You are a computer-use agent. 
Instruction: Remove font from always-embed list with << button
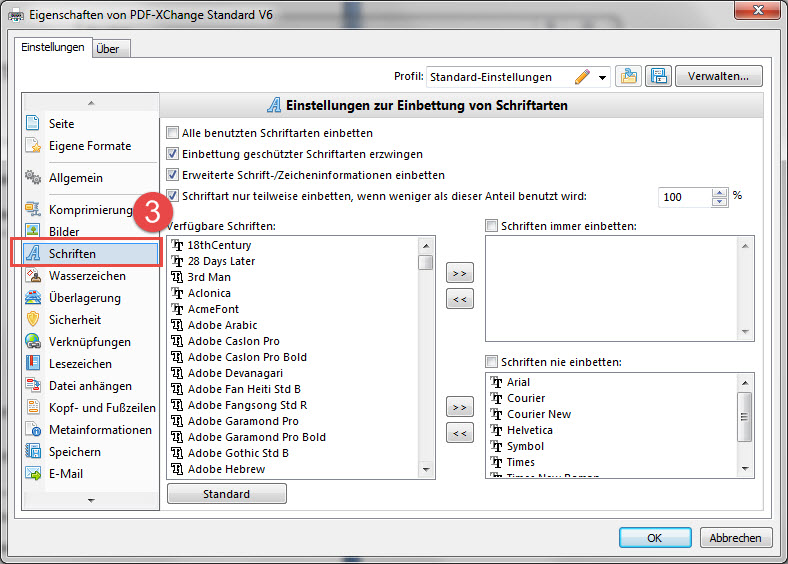460,299
